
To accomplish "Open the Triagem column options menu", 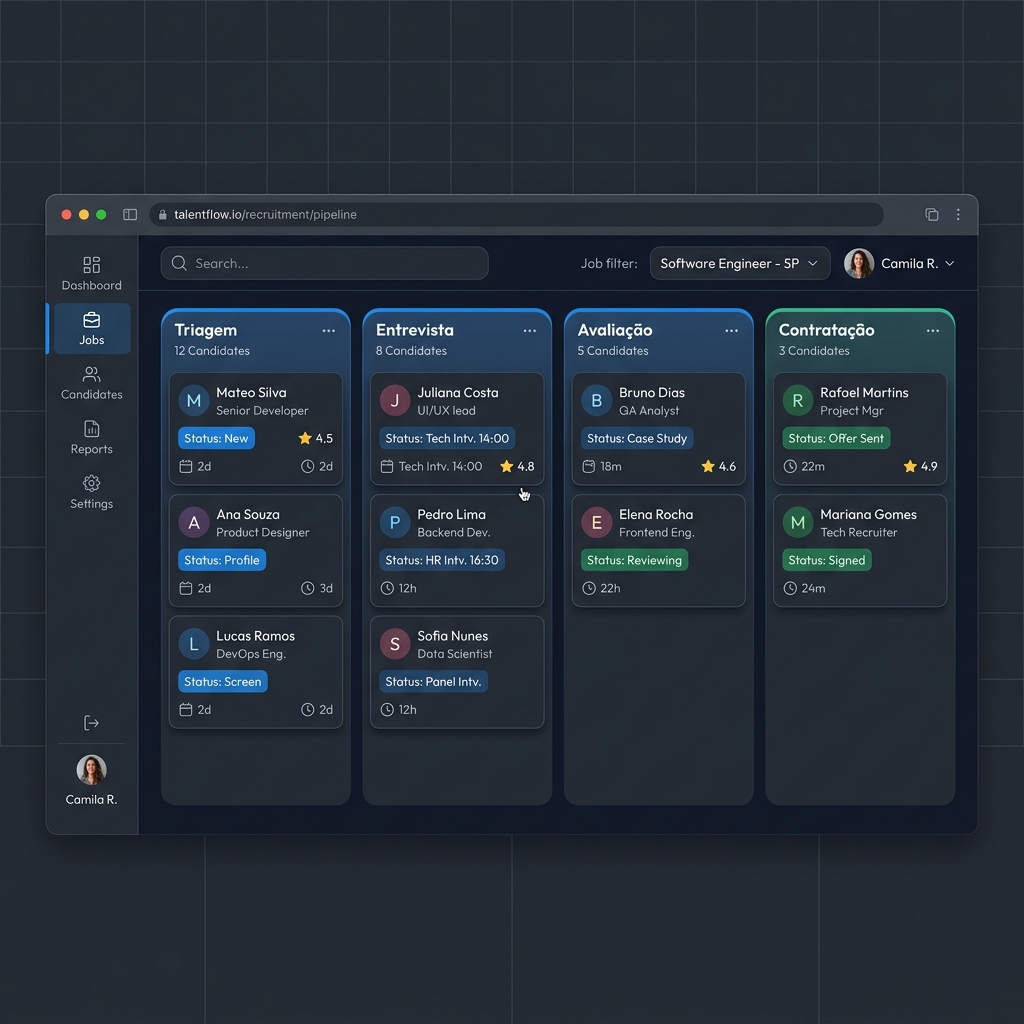I will pos(328,330).
